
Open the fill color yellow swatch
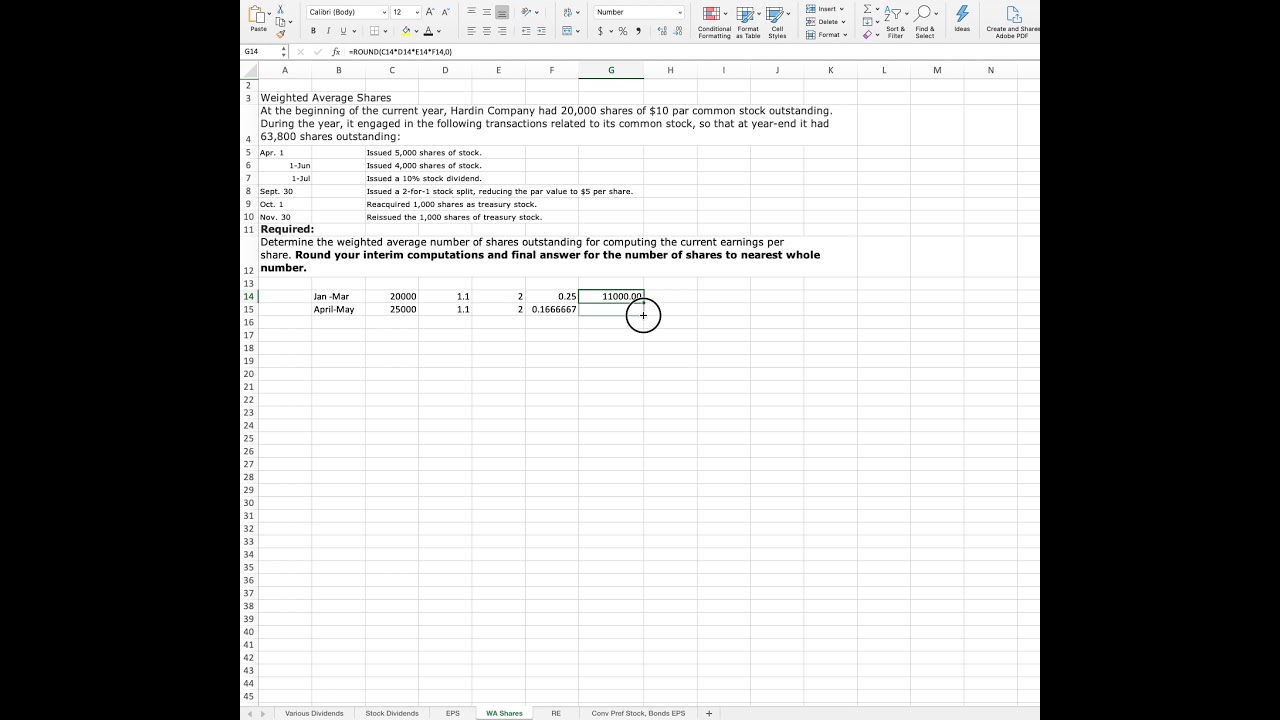pyautogui.click(x=406, y=31)
